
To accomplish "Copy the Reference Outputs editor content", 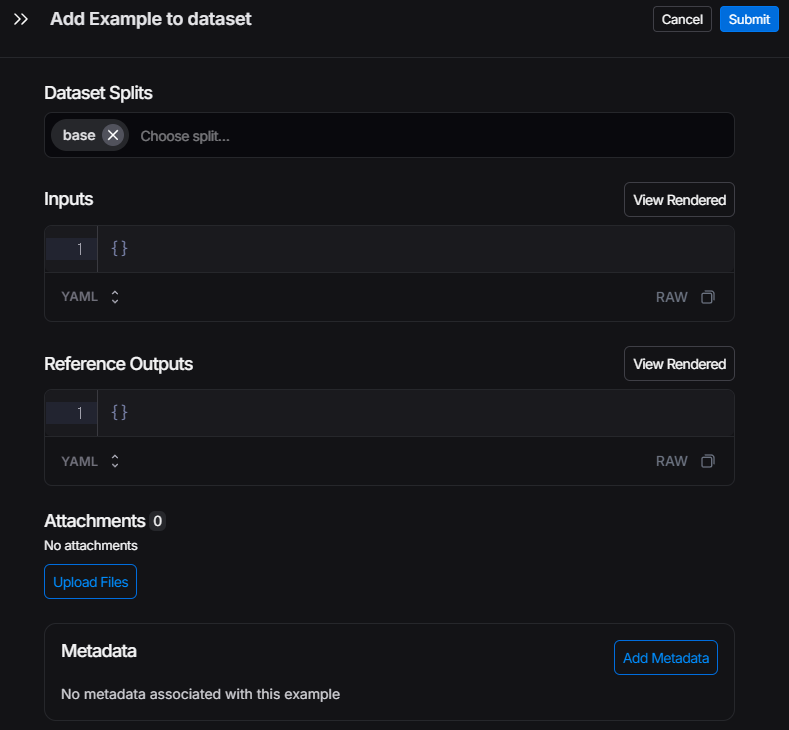I will [708, 461].
